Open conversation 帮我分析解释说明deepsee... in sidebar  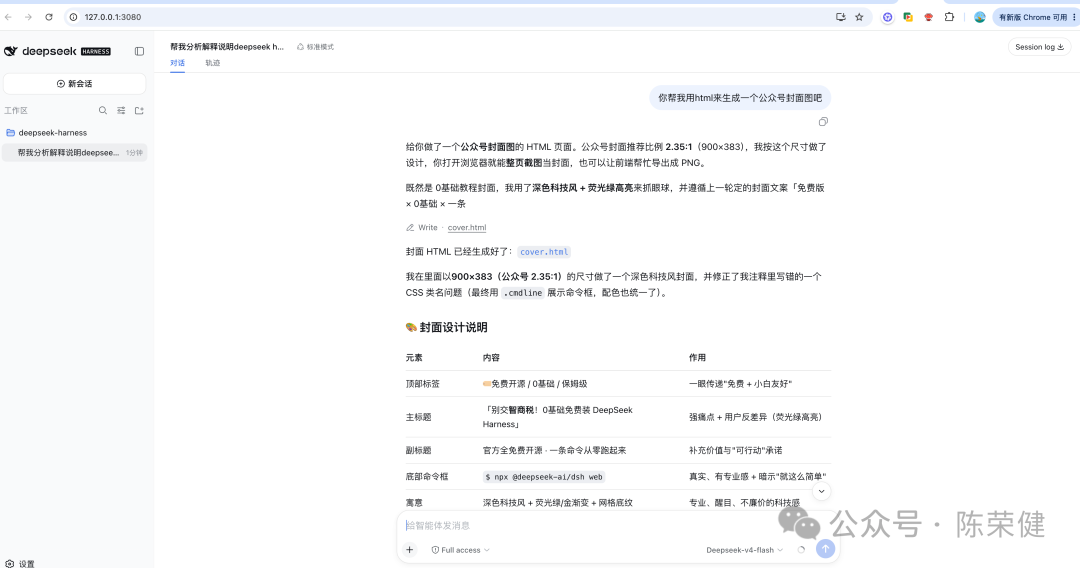pyautogui.click(x=74, y=153)
